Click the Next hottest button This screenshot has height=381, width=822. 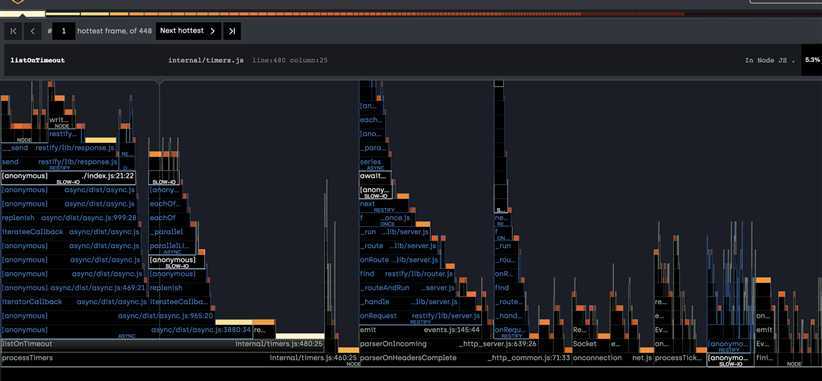click(x=188, y=31)
